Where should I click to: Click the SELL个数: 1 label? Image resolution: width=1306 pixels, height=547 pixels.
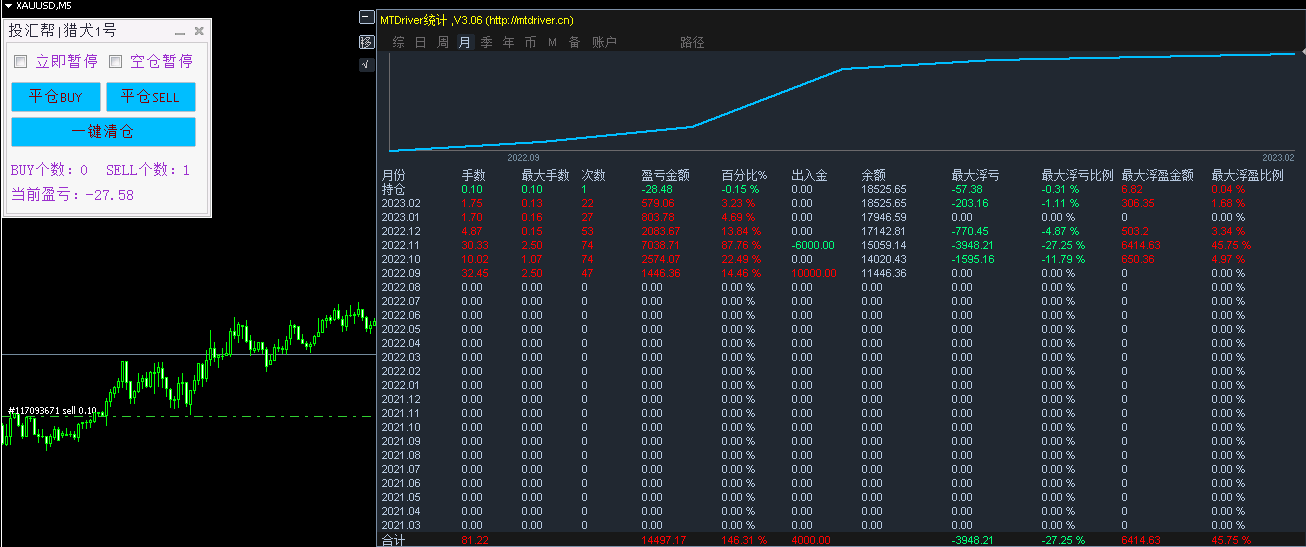click(148, 170)
